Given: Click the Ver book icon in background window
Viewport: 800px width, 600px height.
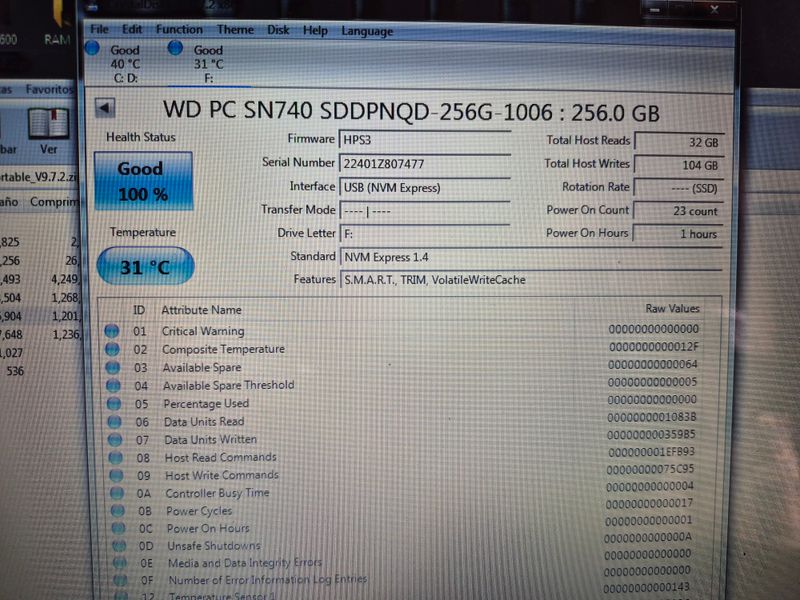Looking at the screenshot, I should pos(48,123).
